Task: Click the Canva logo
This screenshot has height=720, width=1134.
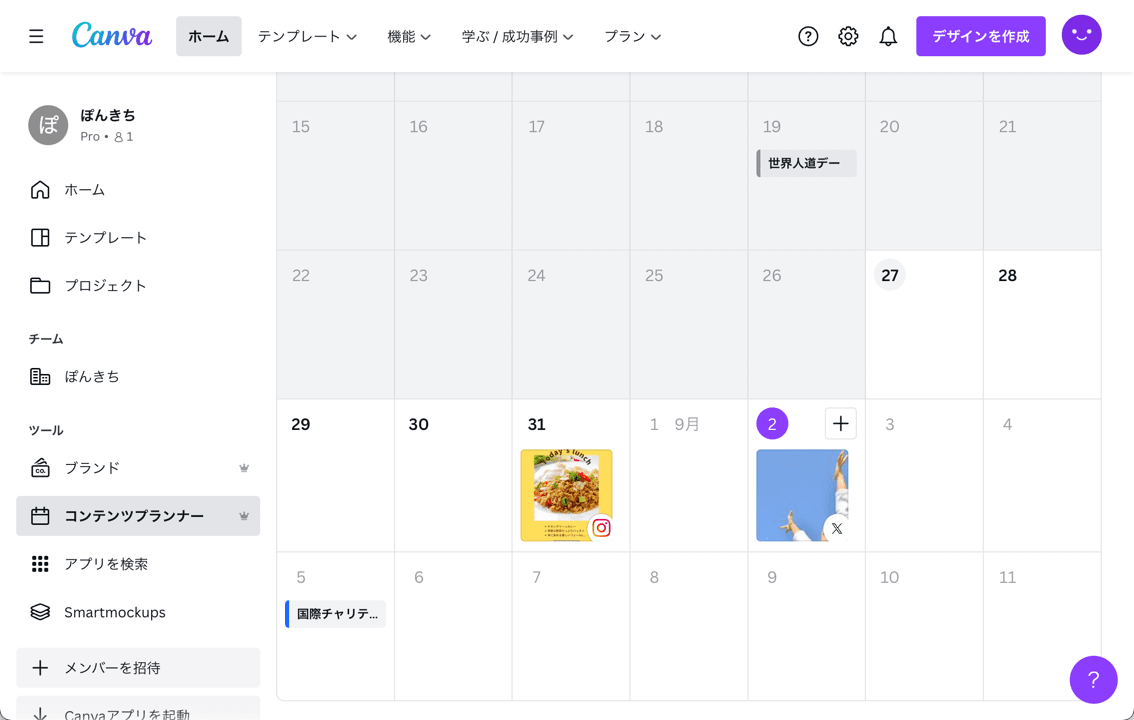Action: 112,35
